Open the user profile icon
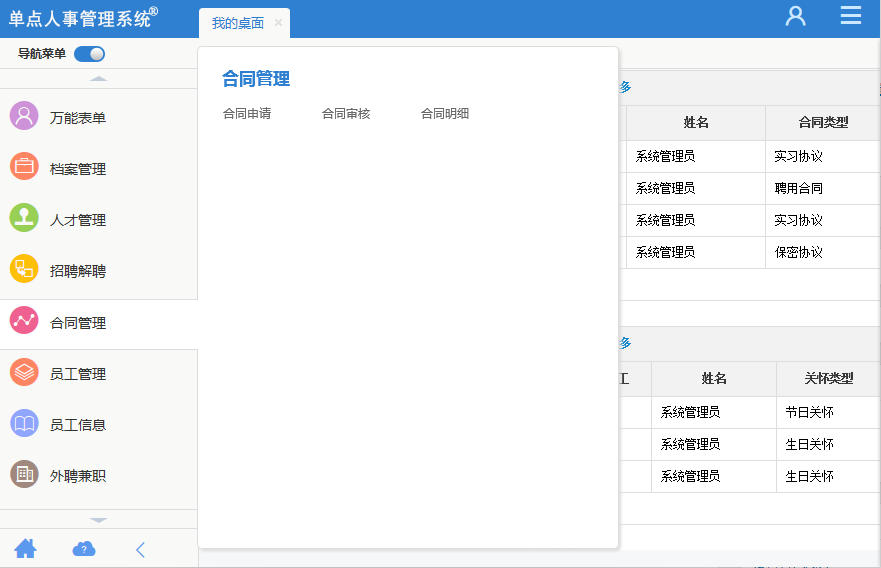This screenshot has width=881, height=568. click(795, 16)
